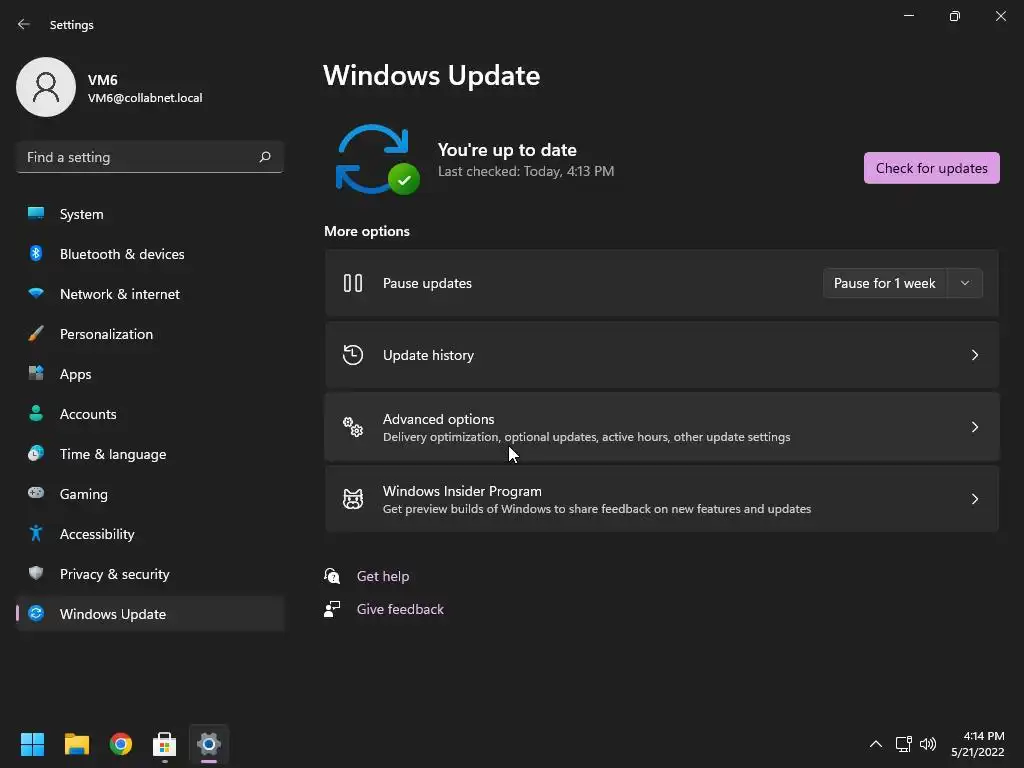The height and width of the screenshot is (768, 1024).
Task: Expand the Pause duration dropdown arrow
Action: 965,283
